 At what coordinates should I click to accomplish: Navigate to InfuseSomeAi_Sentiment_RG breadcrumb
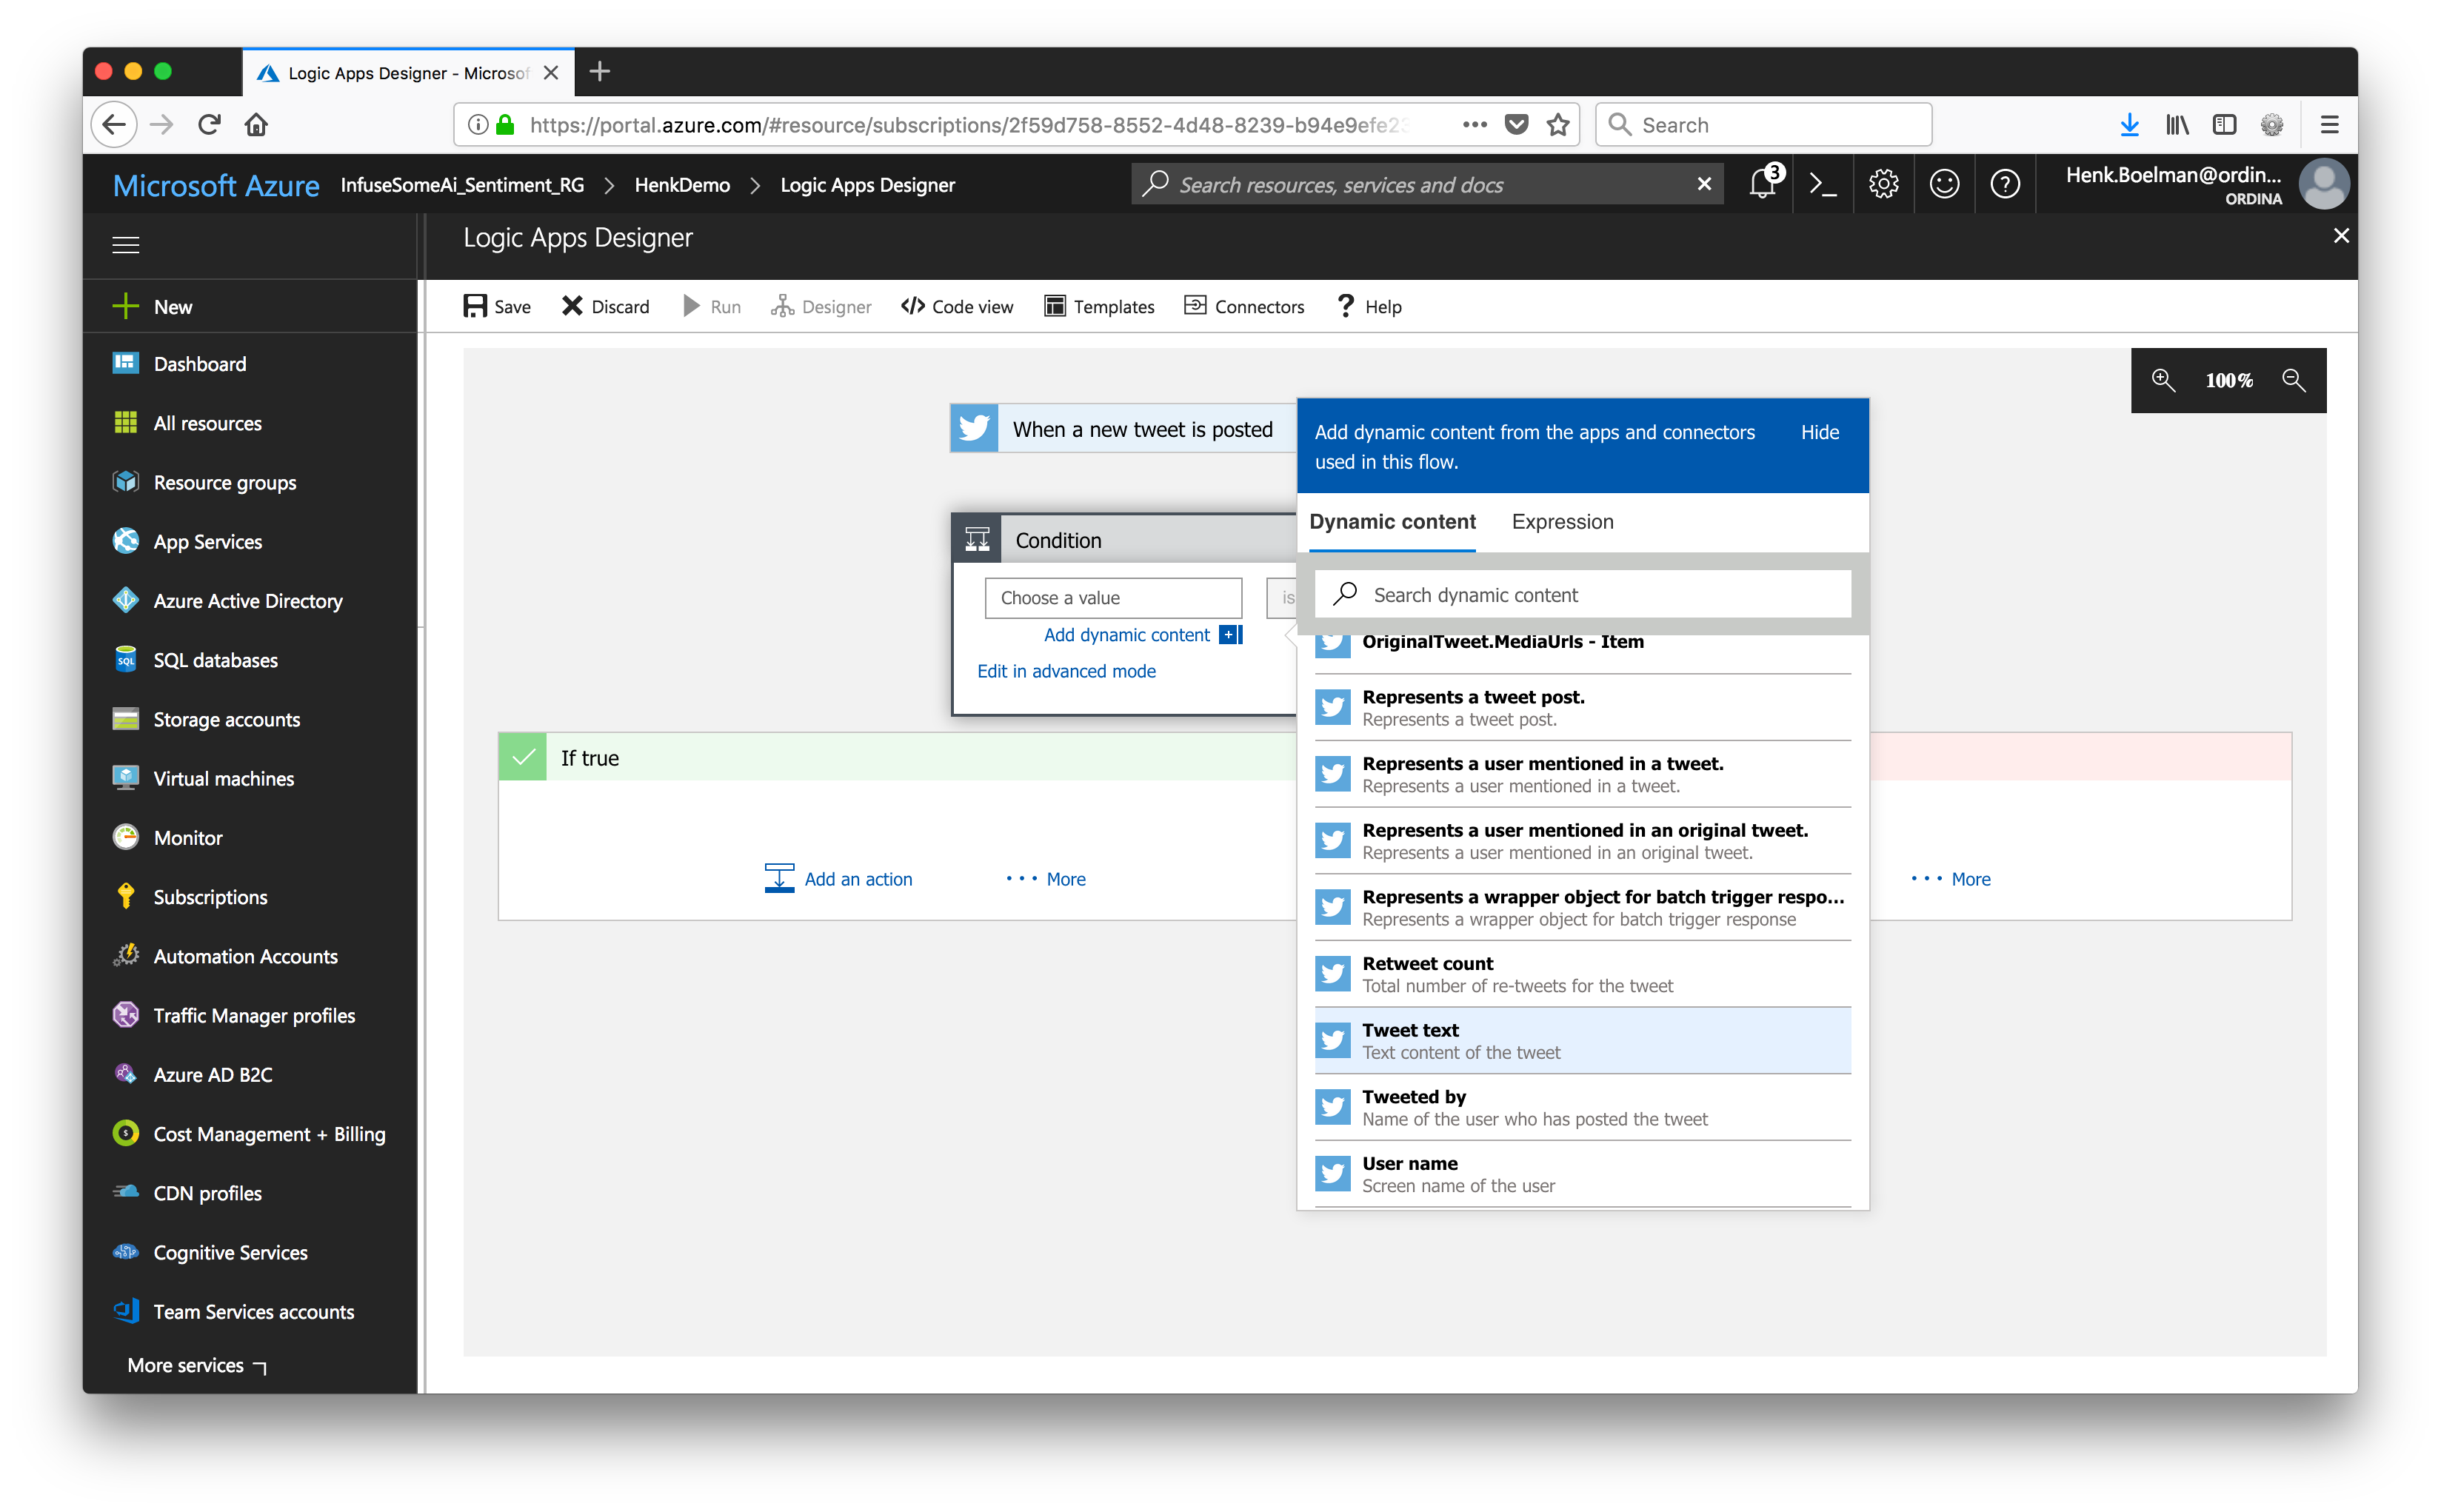pos(462,185)
